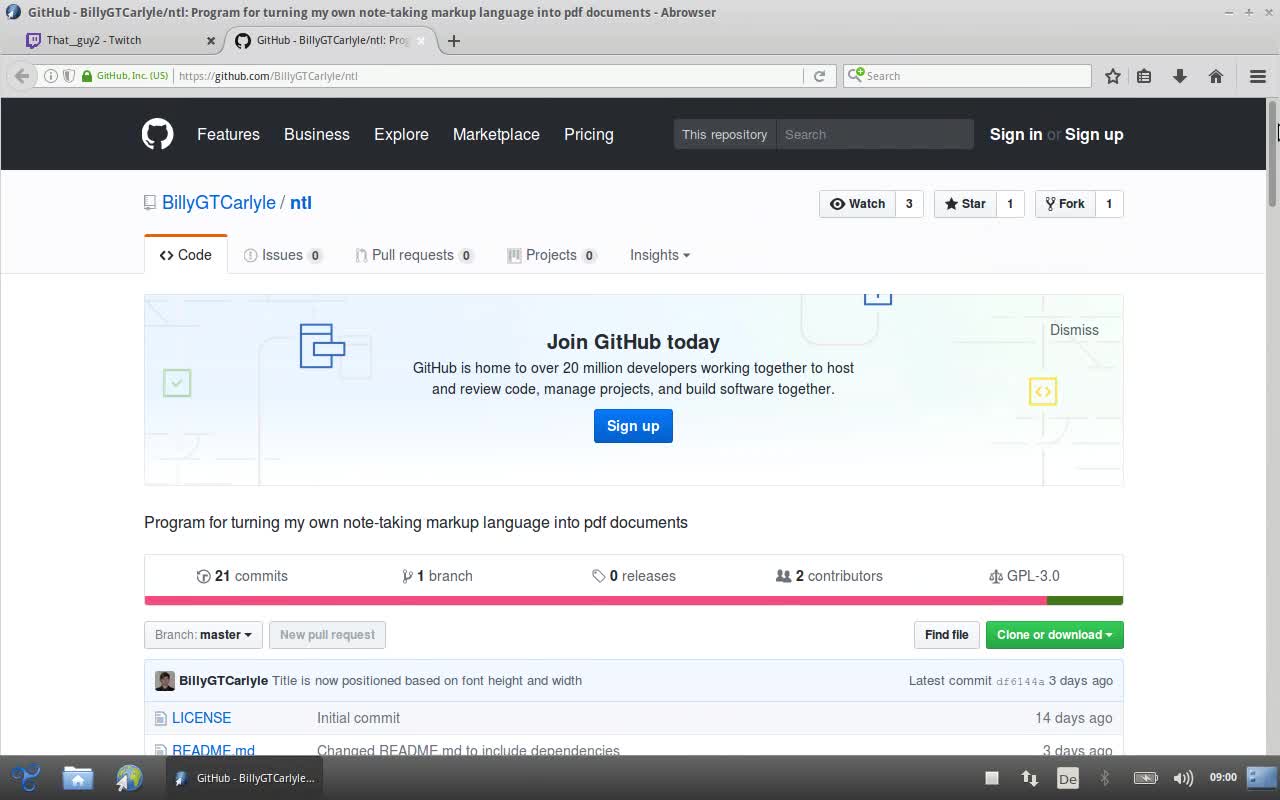Star the ntl repository
Screen dimensions: 1280x800
click(x=965, y=204)
